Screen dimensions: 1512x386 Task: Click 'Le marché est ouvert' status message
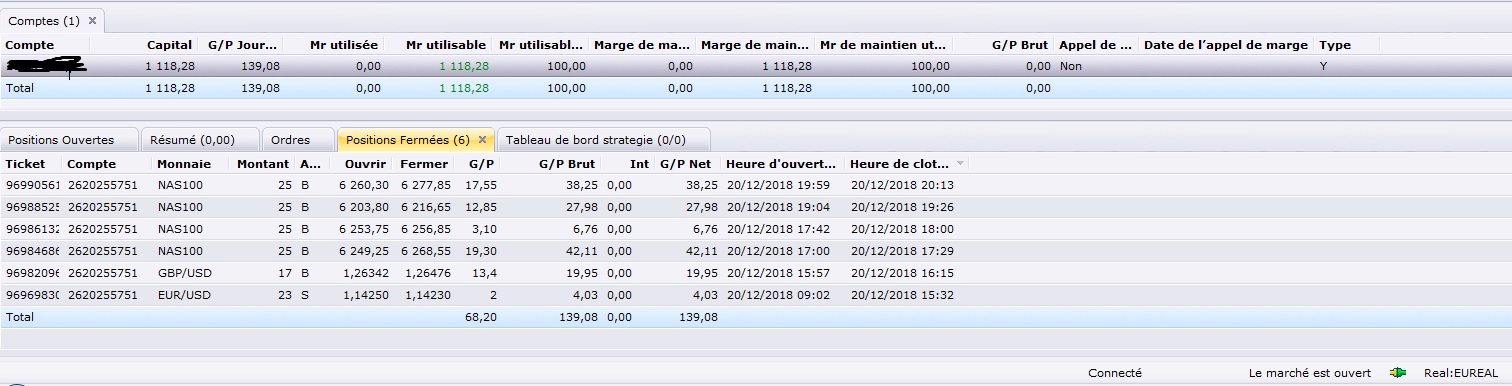[1309, 373]
